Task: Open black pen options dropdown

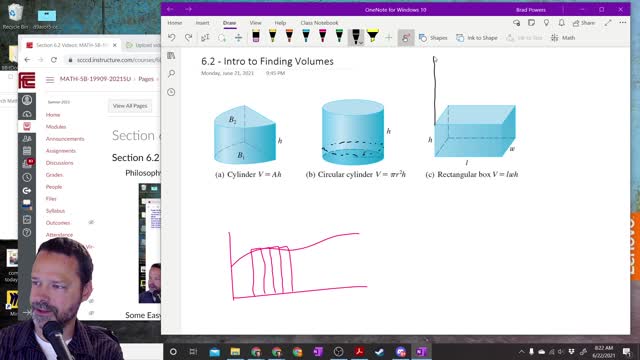Action: pos(361,42)
